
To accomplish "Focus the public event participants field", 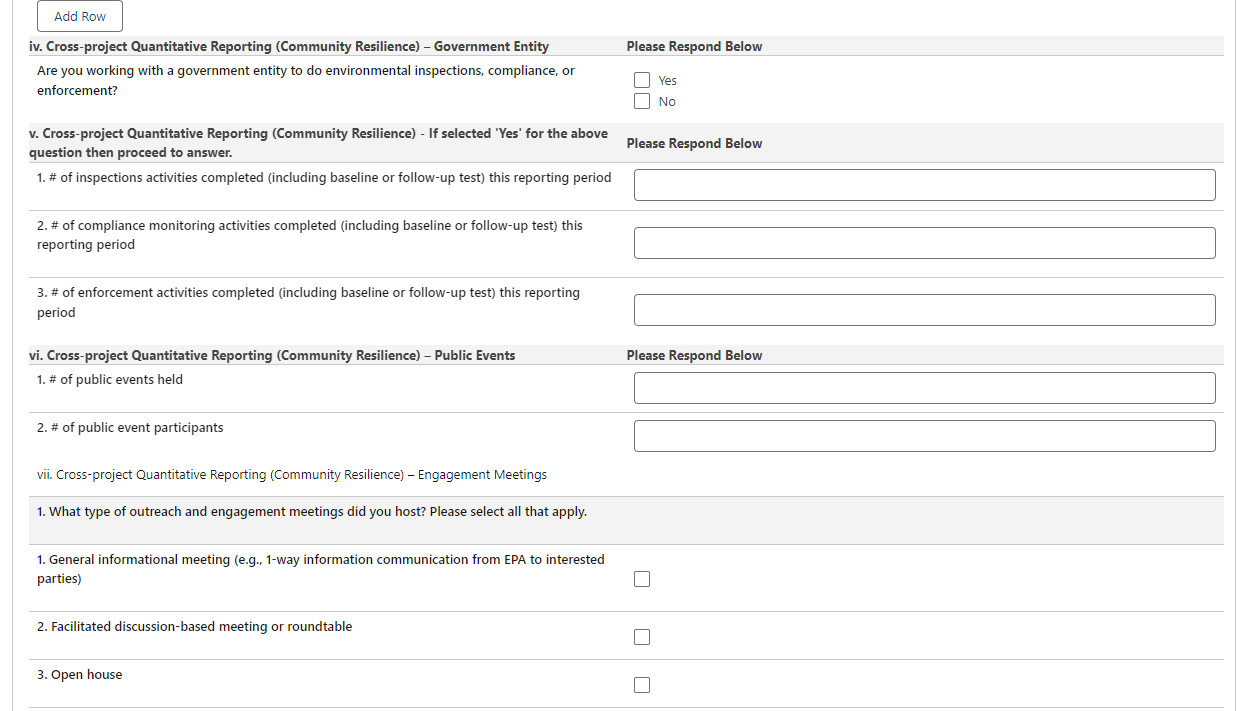I will [924, 436].
